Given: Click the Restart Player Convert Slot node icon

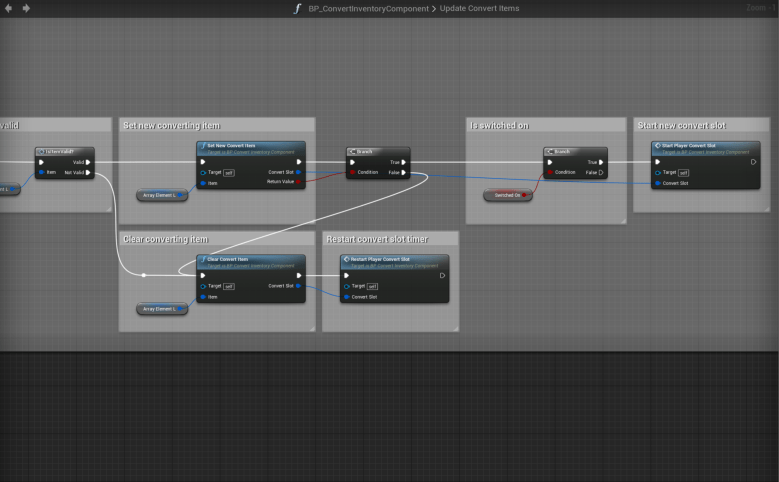Looking at the screenshot, I should click(x=346, y=259).
